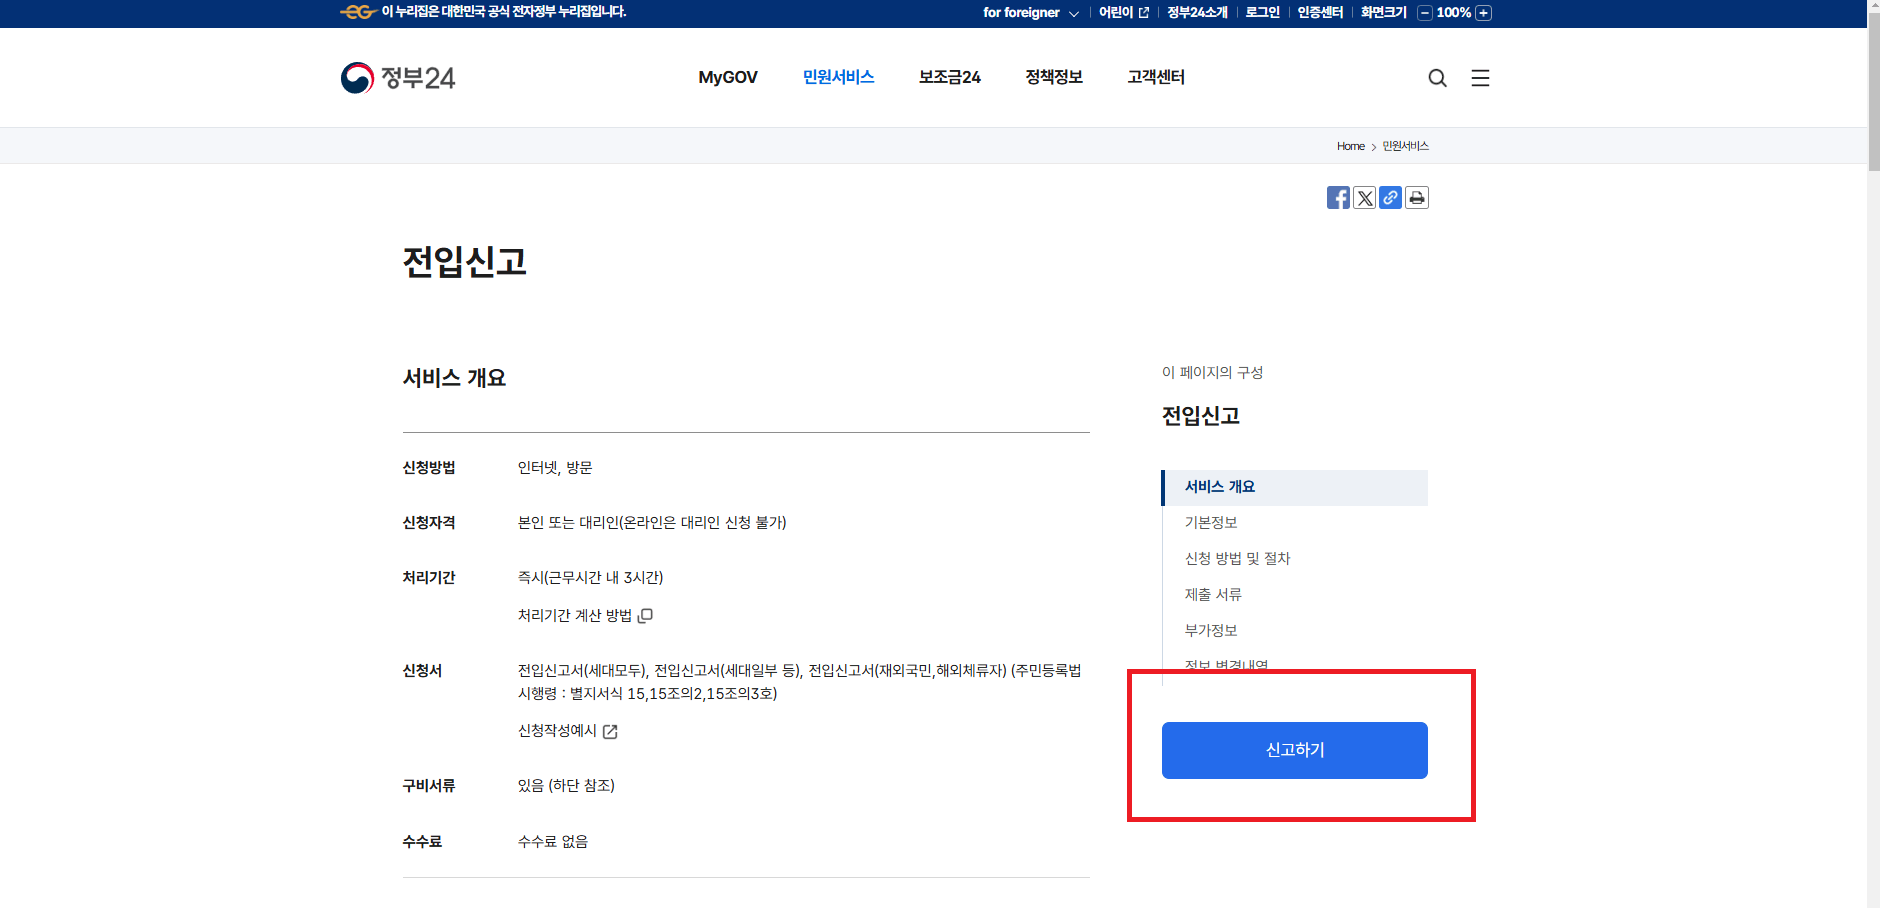Navigate to MyGOV
This screenshot has width=1880, height=908.
[728, 77]
